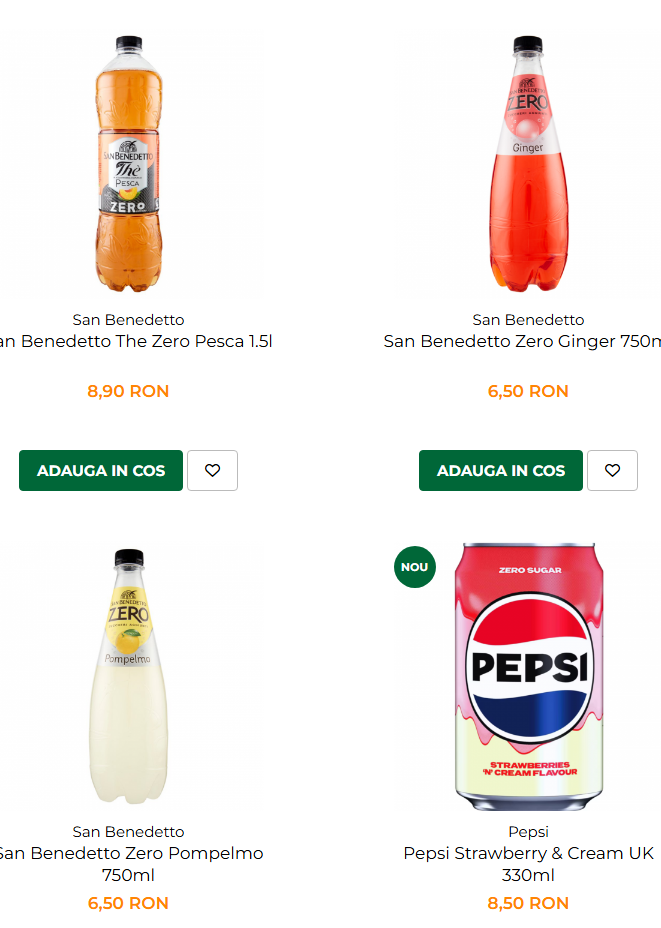
Task: Open the orange The Pesca bottle image
Action: [128, 165]
